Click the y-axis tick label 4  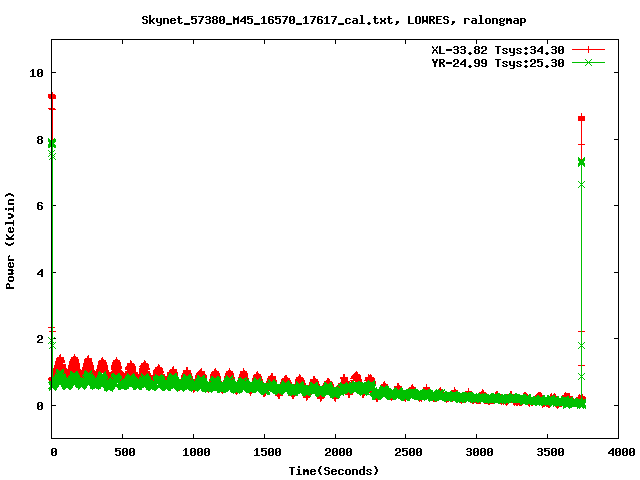click(40, 273)
